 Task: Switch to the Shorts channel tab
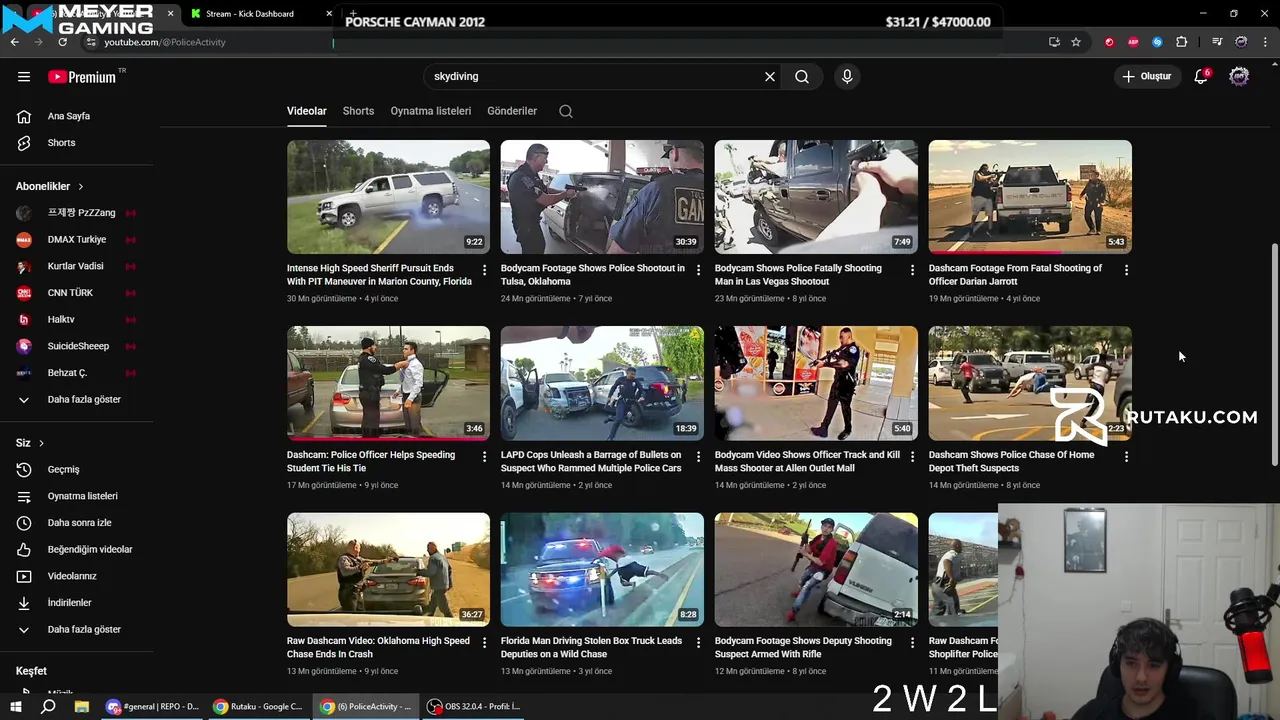tap(358, 111)
